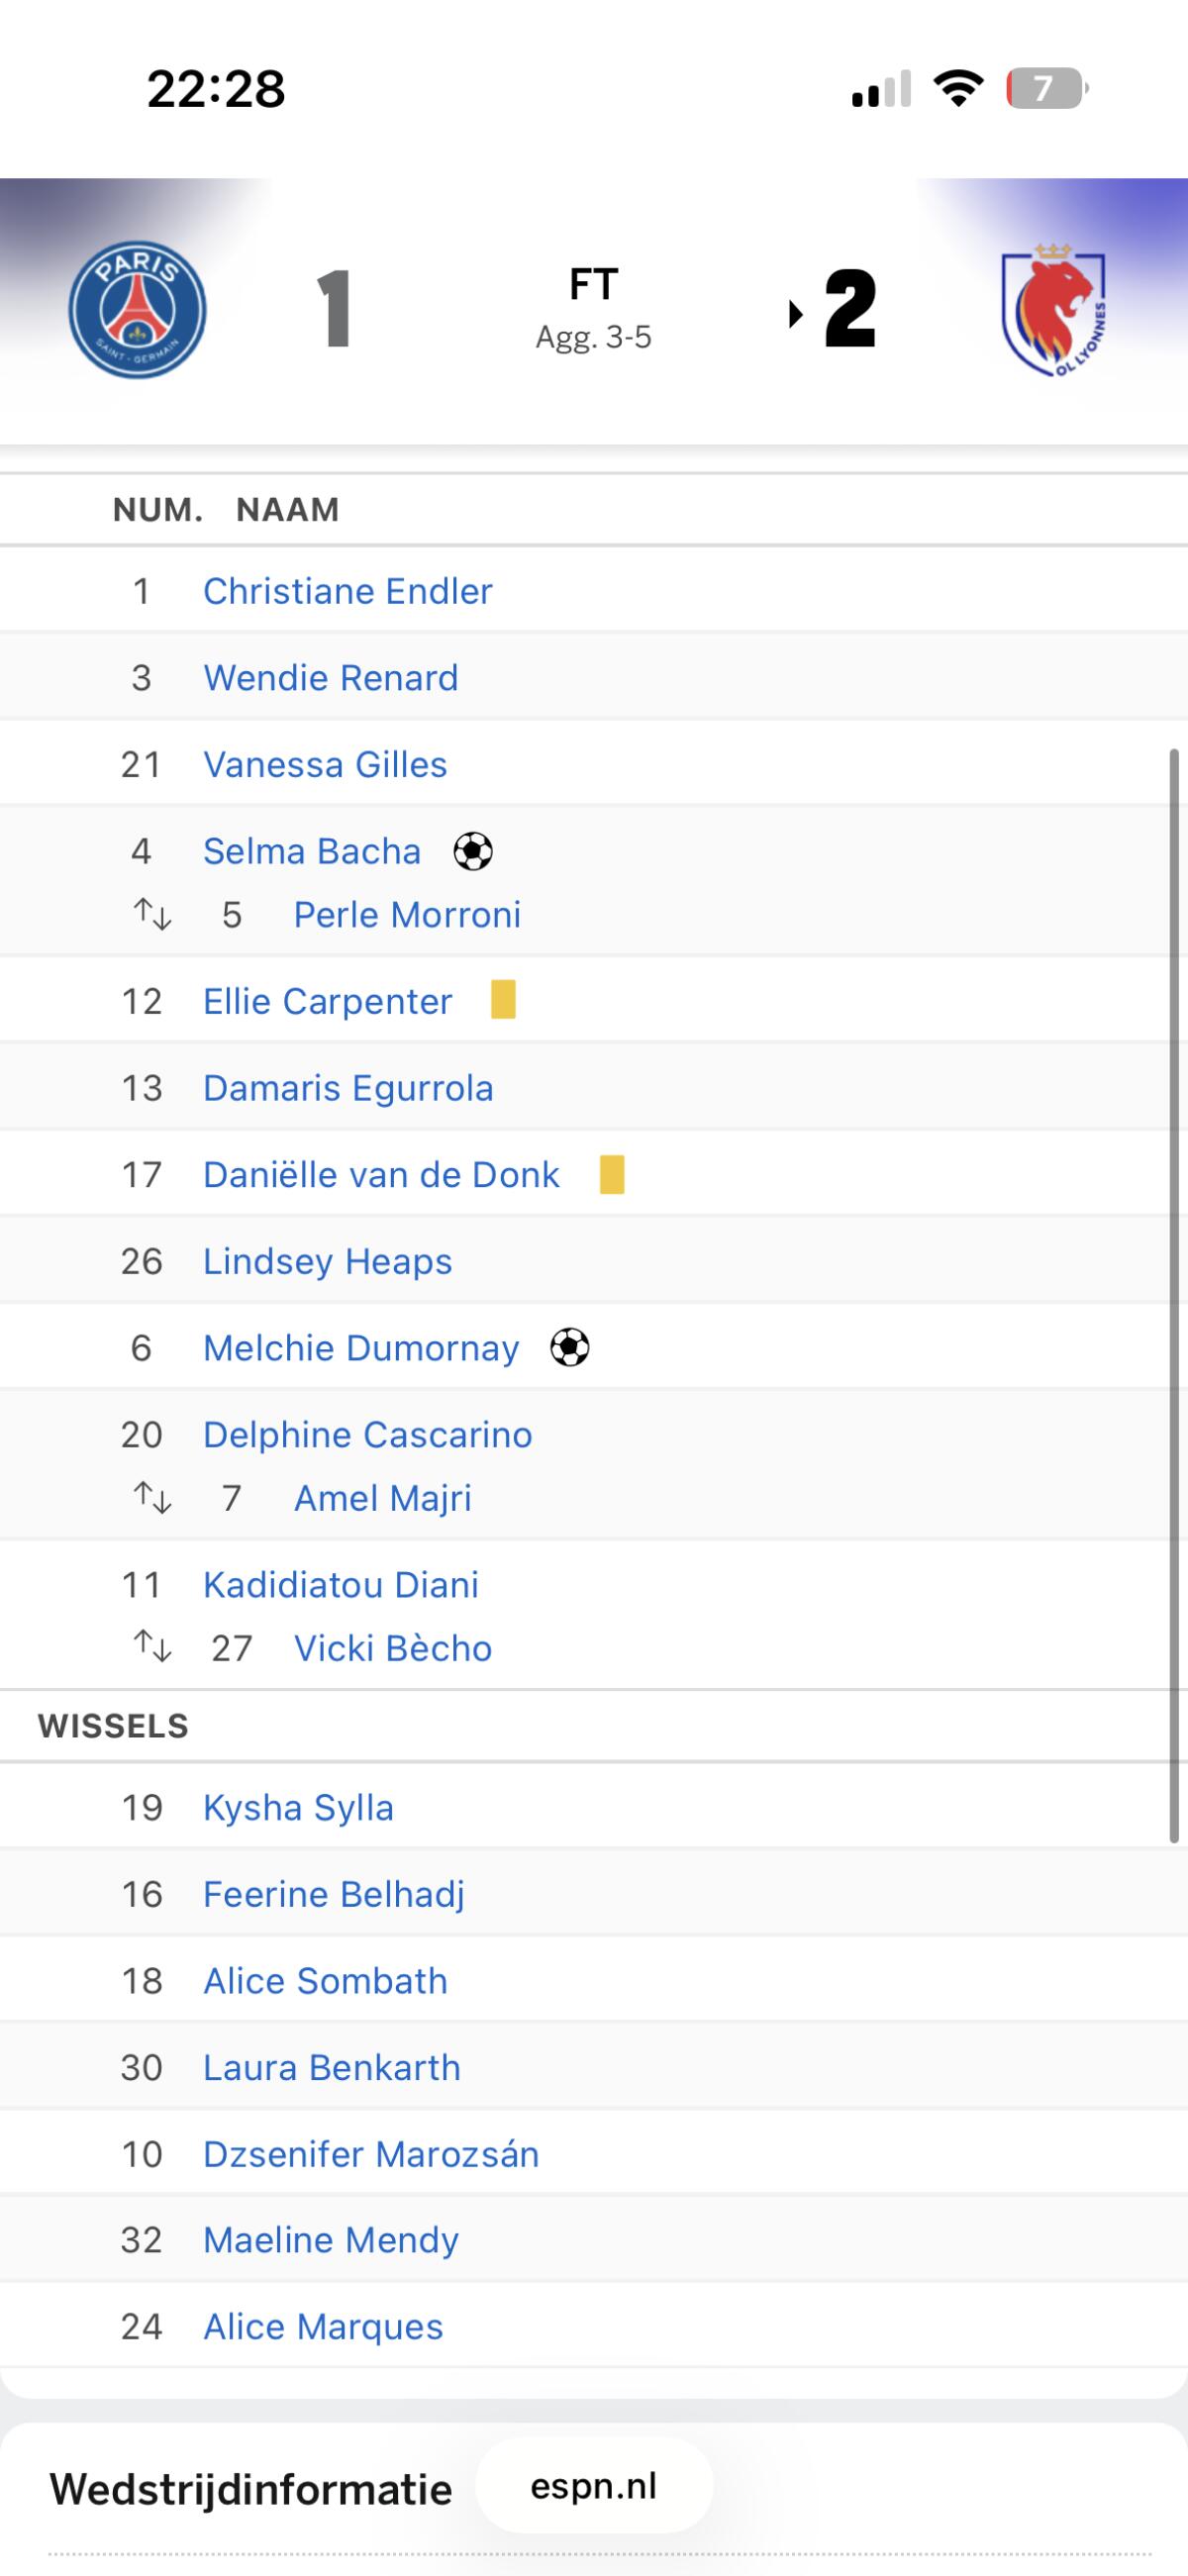Open Christiane Endler's player page
Screen dimensions: 1188x2576
[x=347, y=591]
